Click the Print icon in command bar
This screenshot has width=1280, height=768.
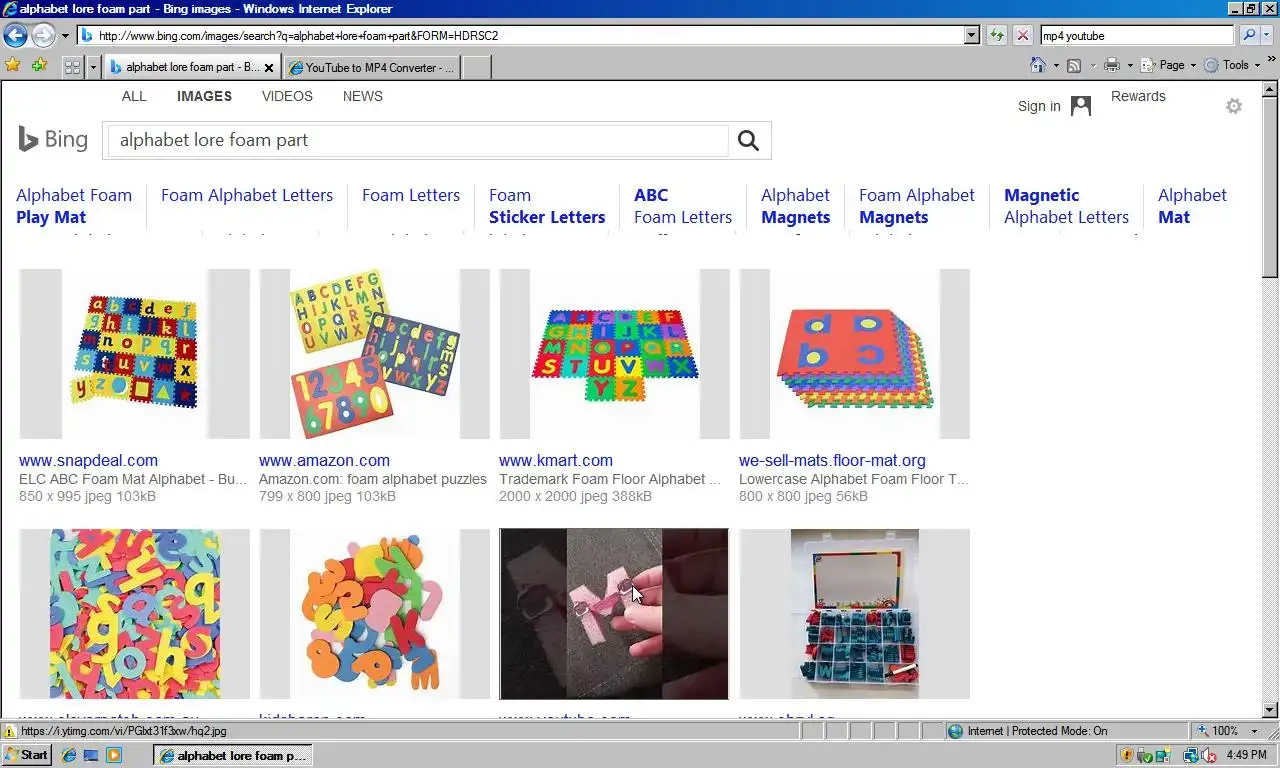(1111, 65)
